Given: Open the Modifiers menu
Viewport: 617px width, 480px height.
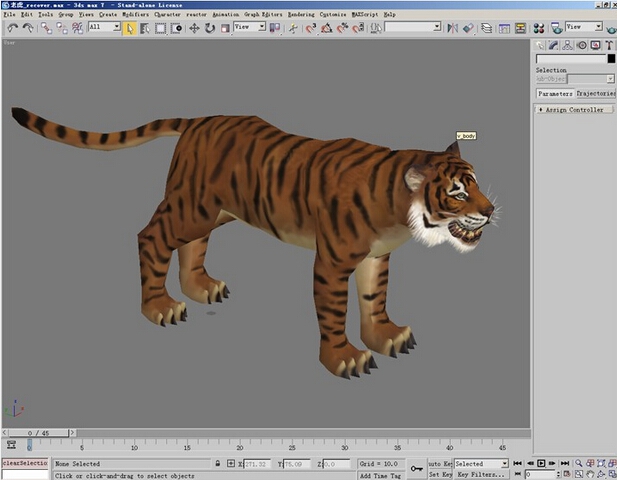Looking at the screenshot, I should click(x=135, y=15).
